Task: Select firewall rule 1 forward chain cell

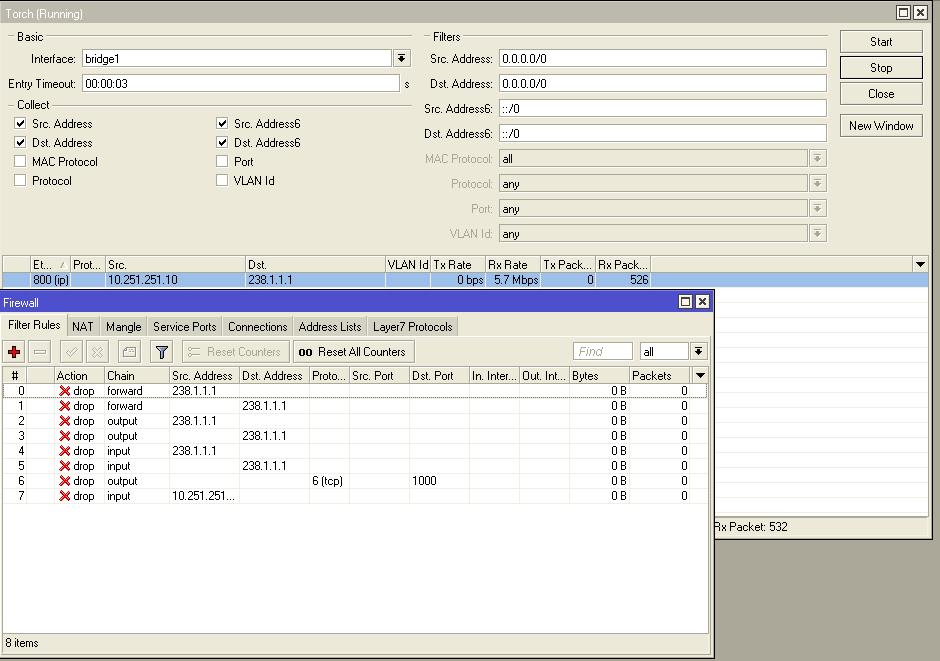Action: coord(137,406)
